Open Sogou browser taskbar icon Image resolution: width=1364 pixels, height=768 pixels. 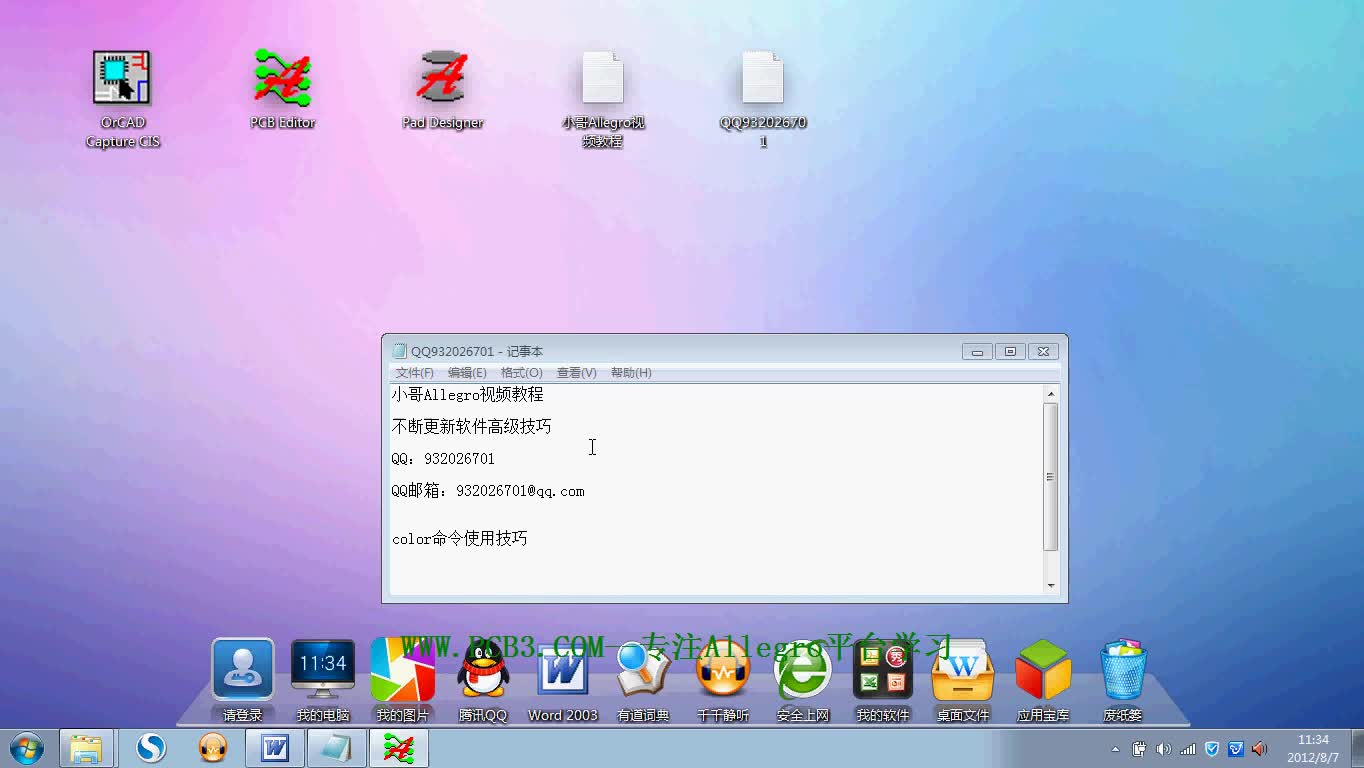click(x=151, y=748)
